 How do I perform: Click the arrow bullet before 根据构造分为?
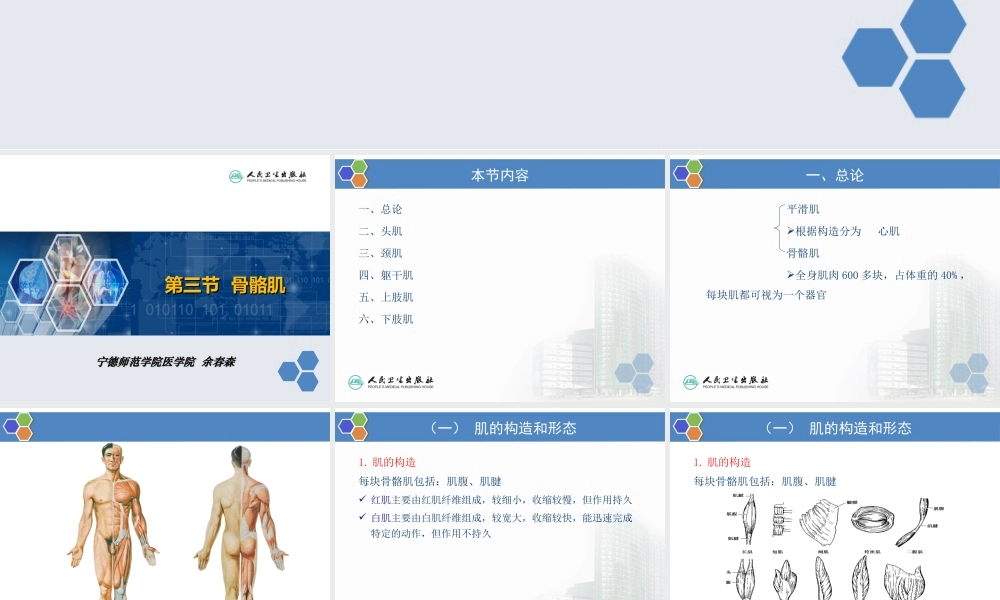[790, 231]
